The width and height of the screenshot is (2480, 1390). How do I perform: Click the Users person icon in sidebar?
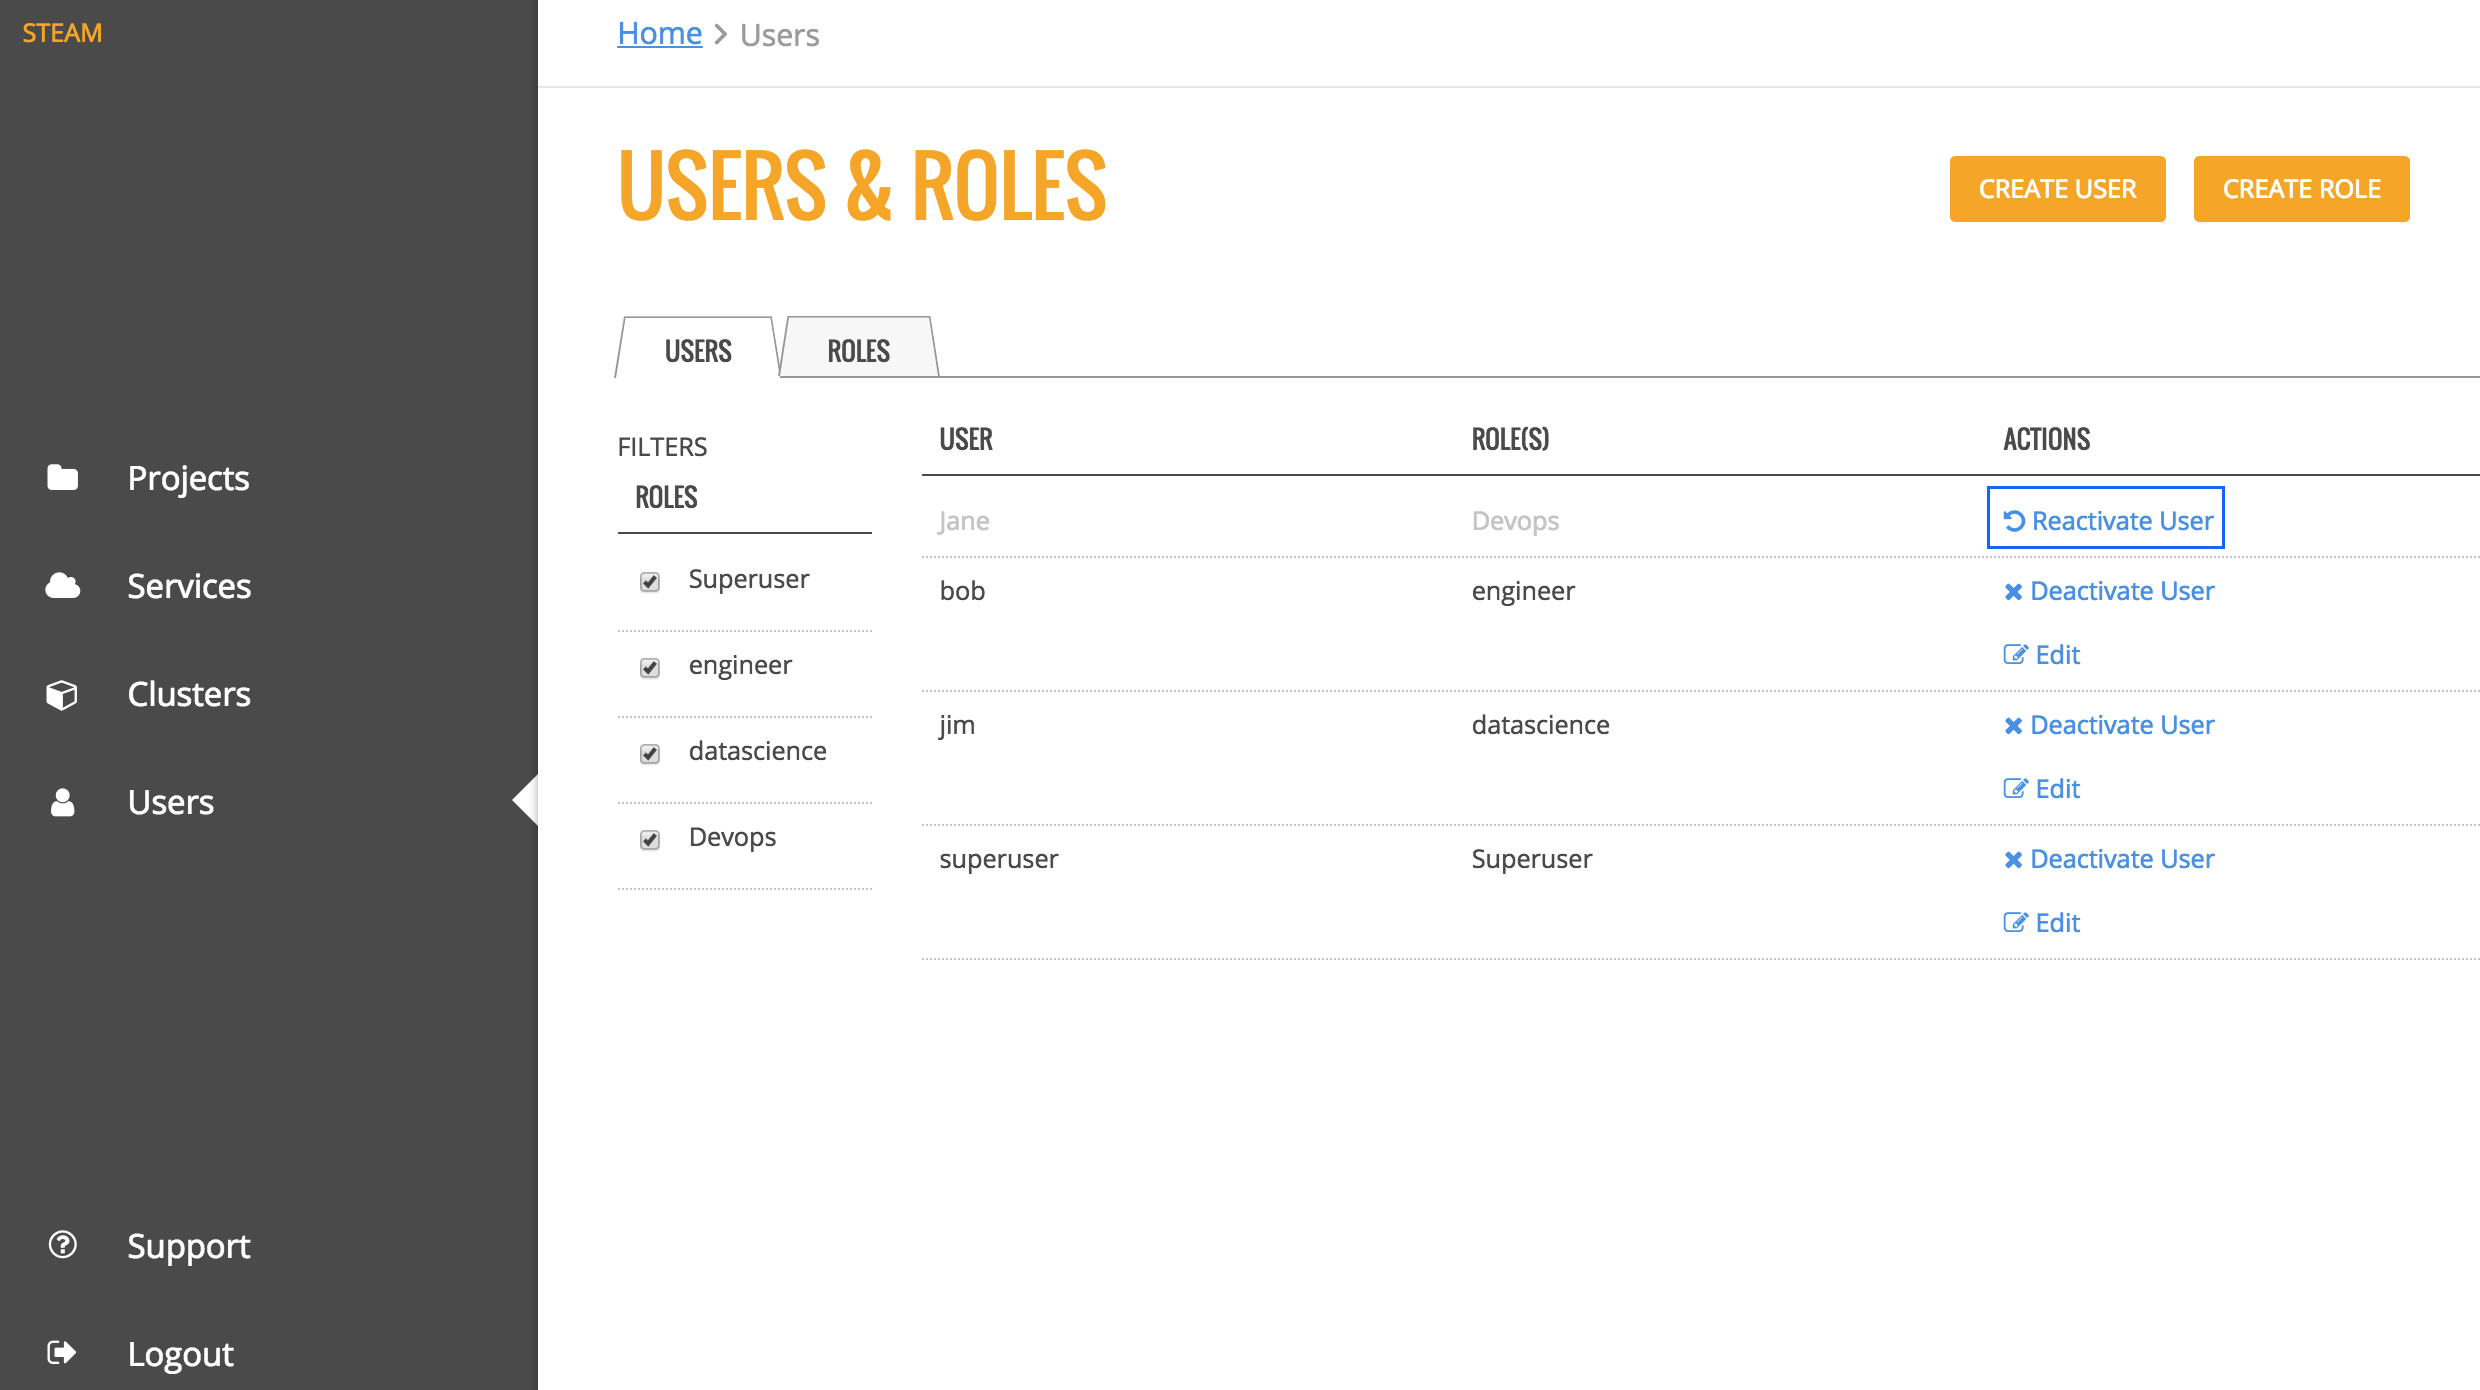click(62, 802)
